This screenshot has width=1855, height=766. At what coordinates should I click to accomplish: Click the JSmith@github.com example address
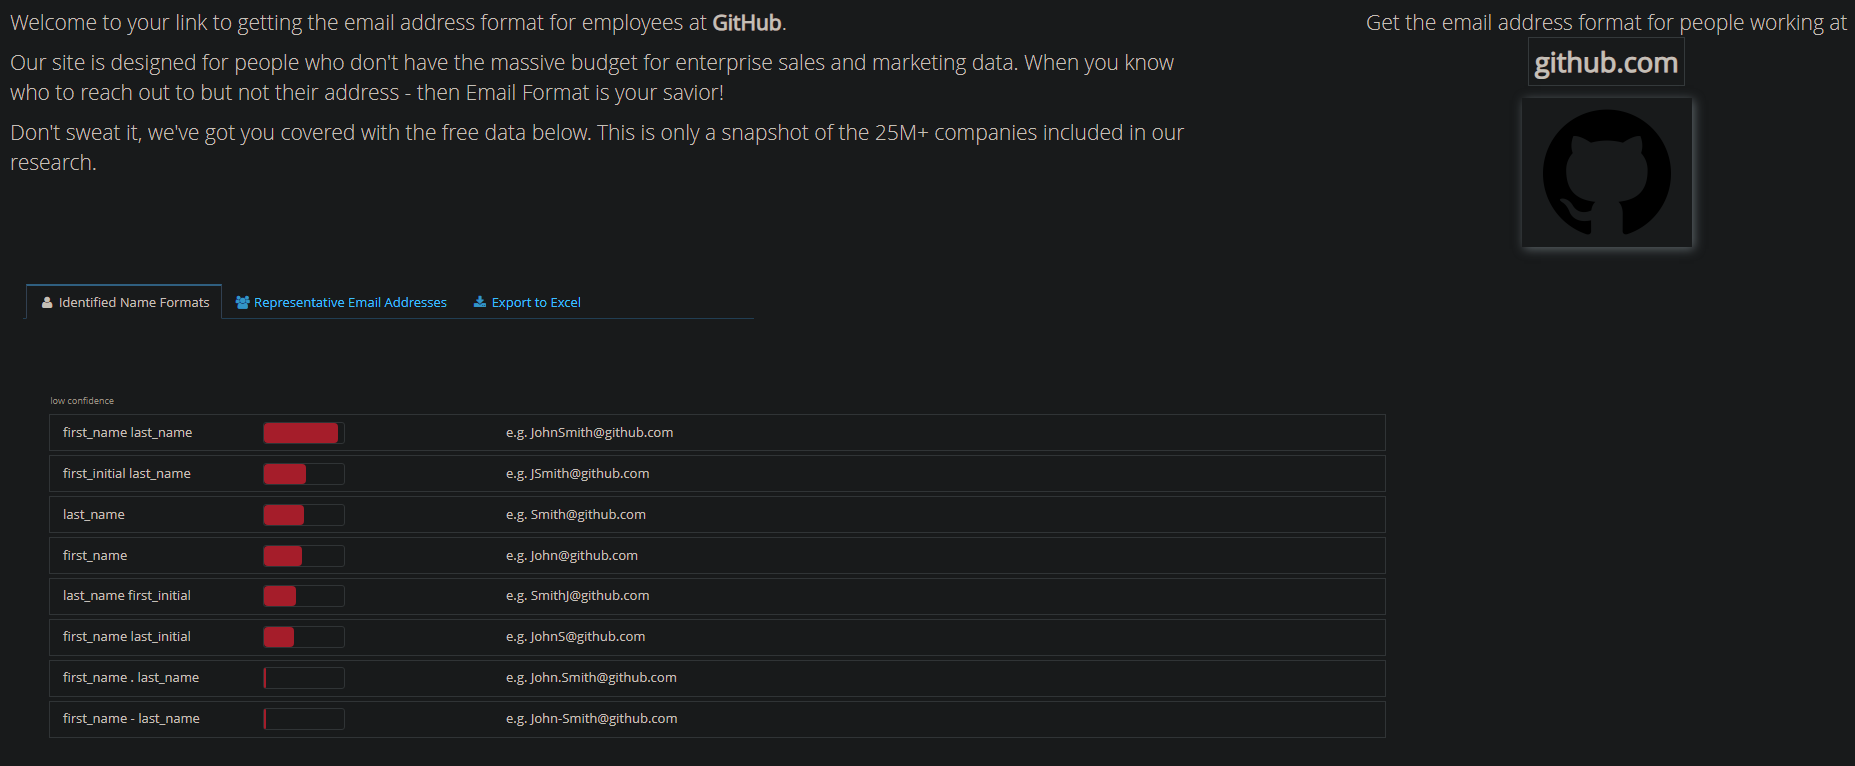(589, 474)
